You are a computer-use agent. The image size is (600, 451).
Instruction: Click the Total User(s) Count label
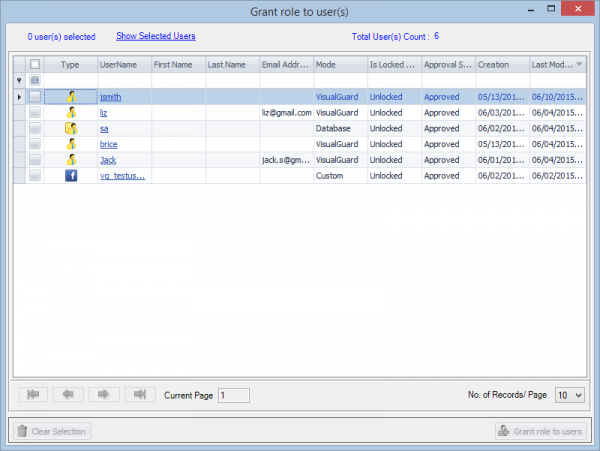[391, 37]
